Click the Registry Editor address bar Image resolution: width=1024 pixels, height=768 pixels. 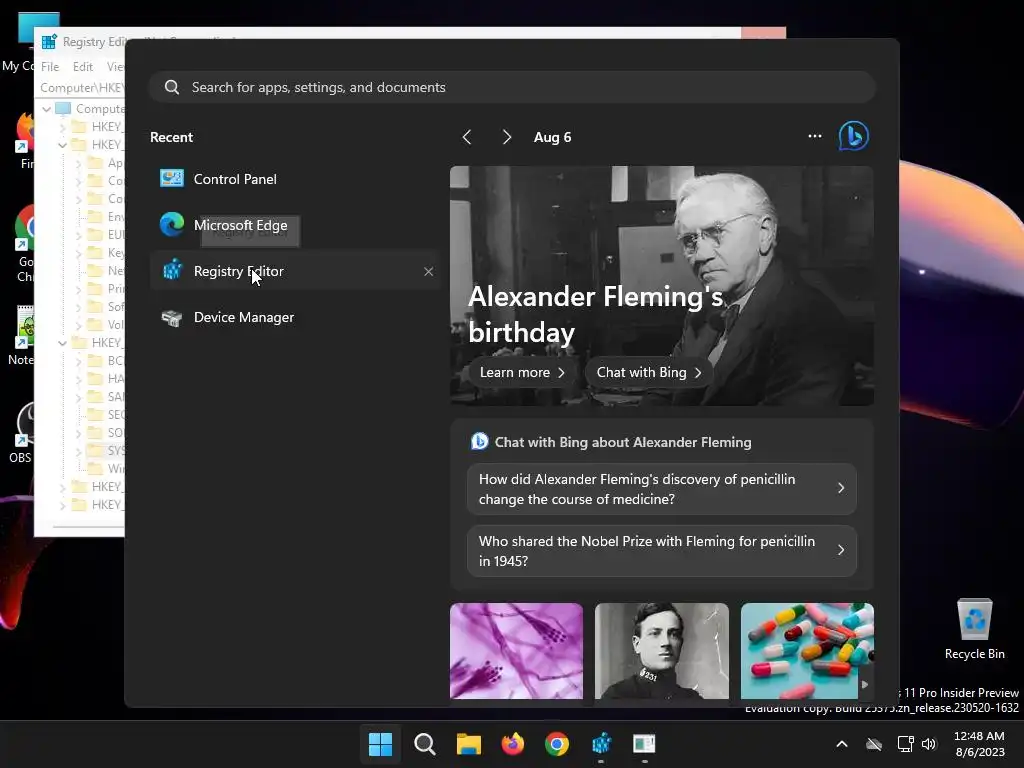click(x=81, y=88)
